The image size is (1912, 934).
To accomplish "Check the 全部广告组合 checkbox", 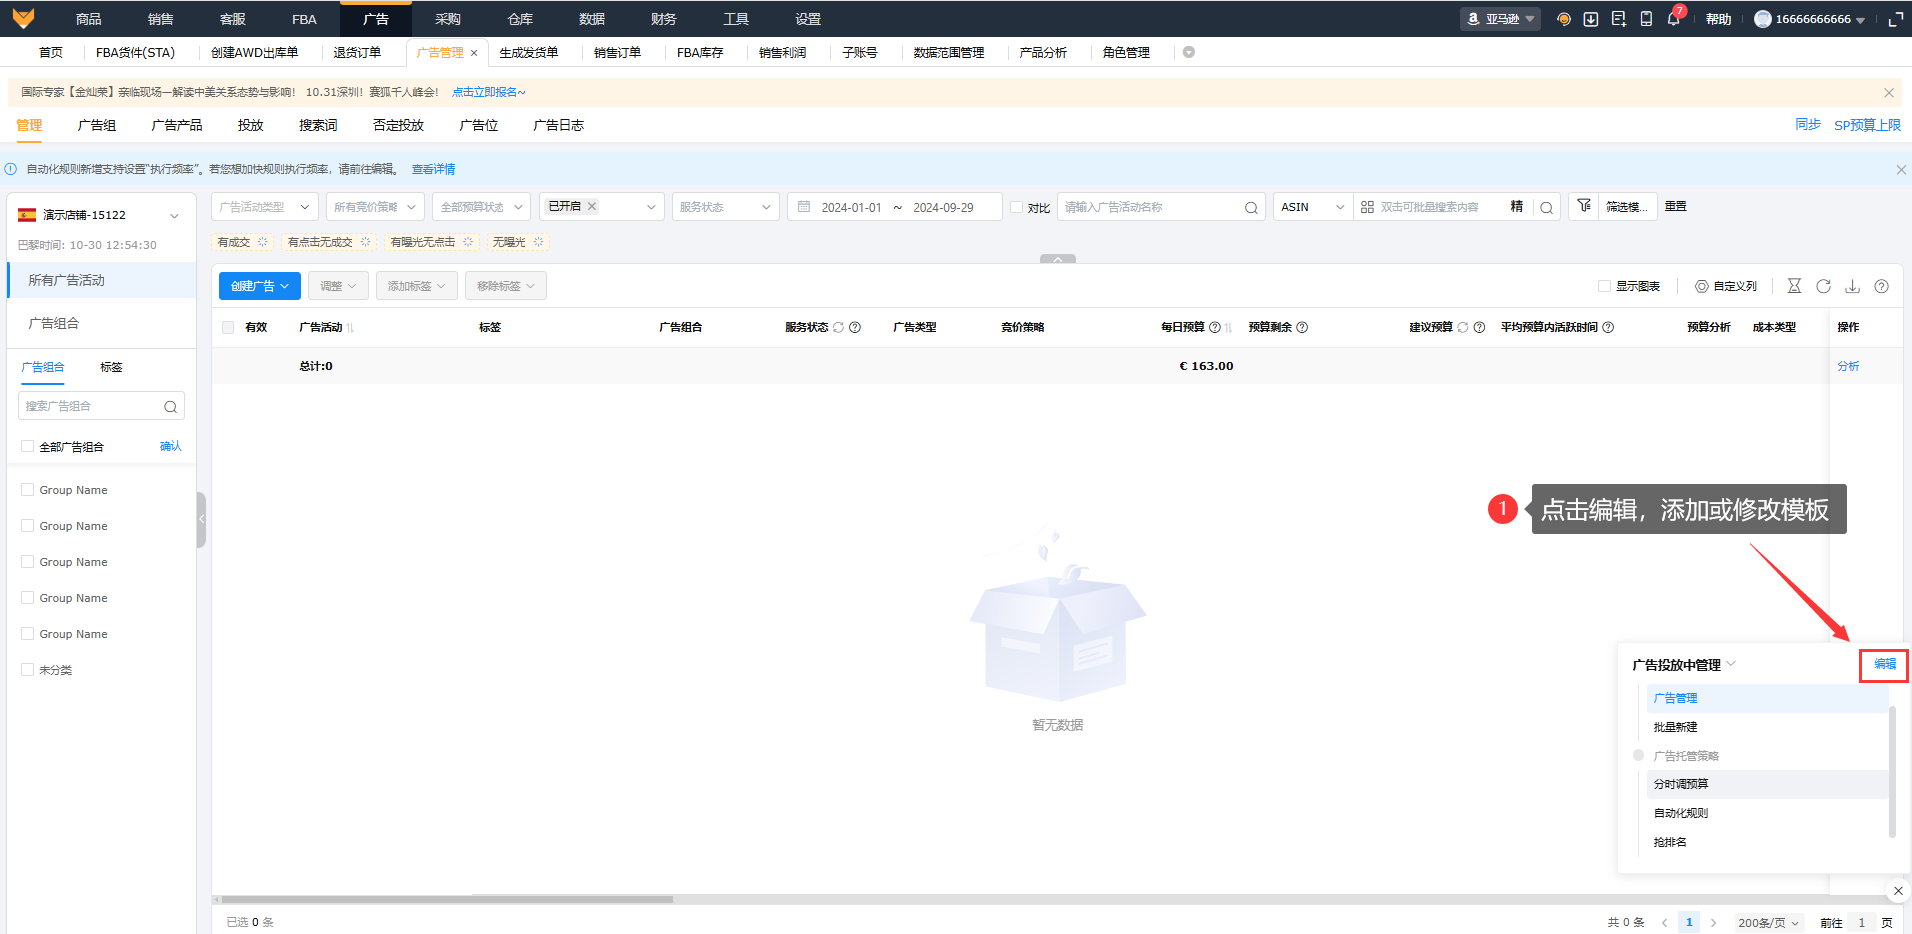I will (28, 446).
